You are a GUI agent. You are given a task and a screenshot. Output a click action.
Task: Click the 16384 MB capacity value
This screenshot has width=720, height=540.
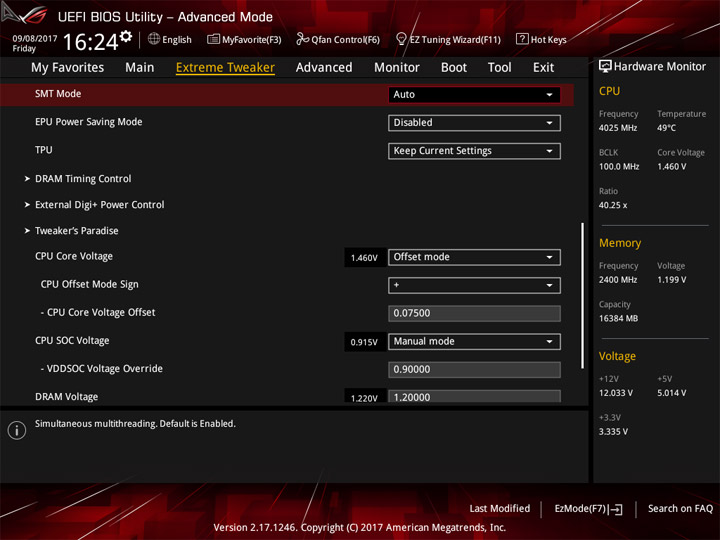[x=618, y=319]
